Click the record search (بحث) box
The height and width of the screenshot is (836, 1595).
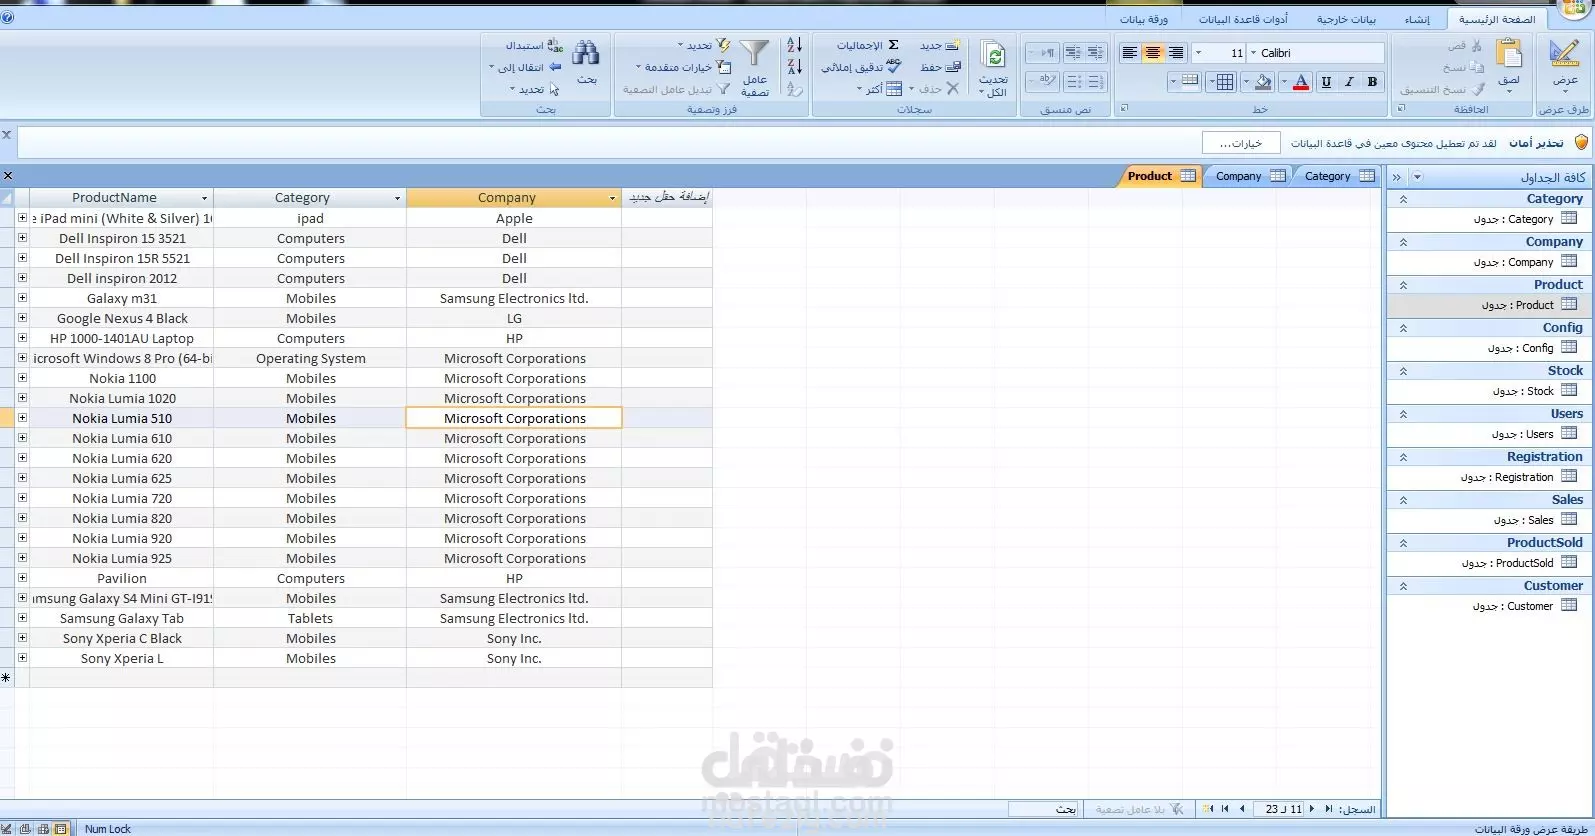tap(1042, 809)
